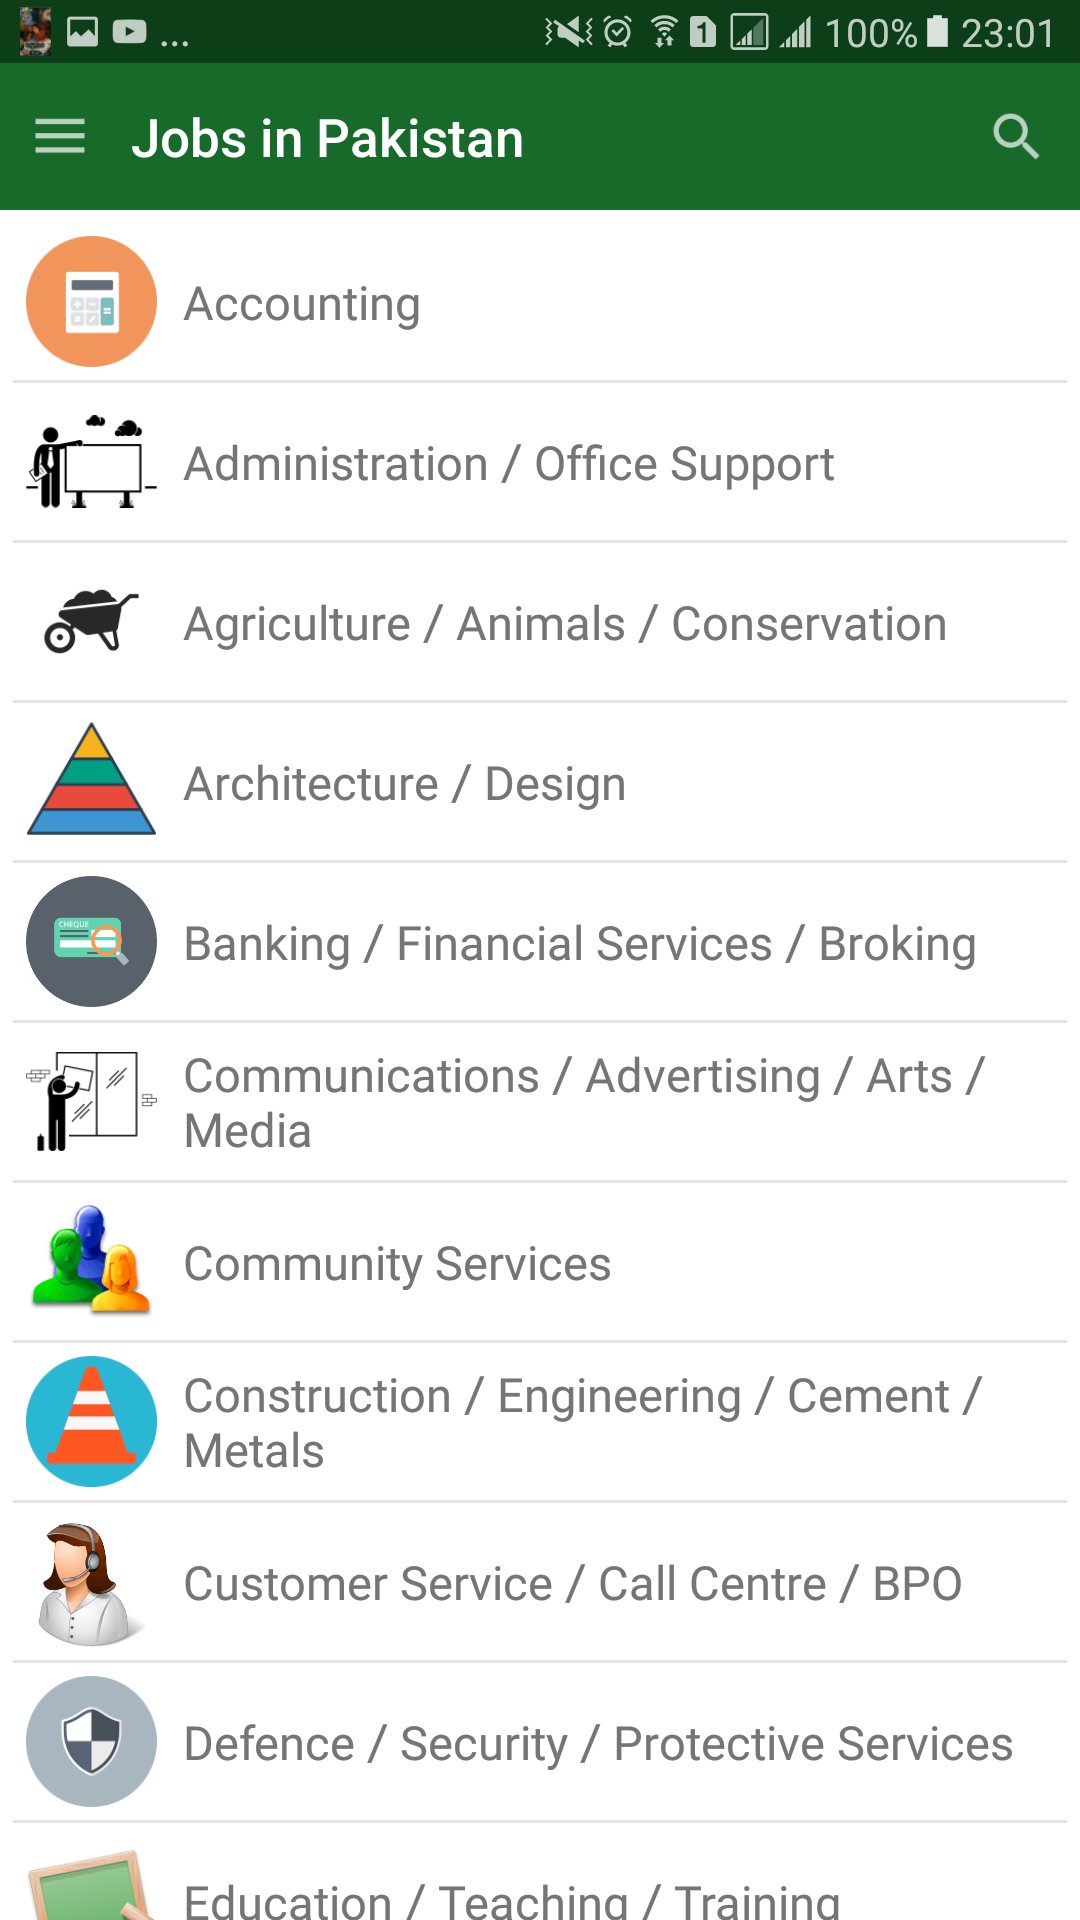Screen dimensions: 1080x1920
Task: Open Education / Teaching / Training category
Action: [512, 1897]
